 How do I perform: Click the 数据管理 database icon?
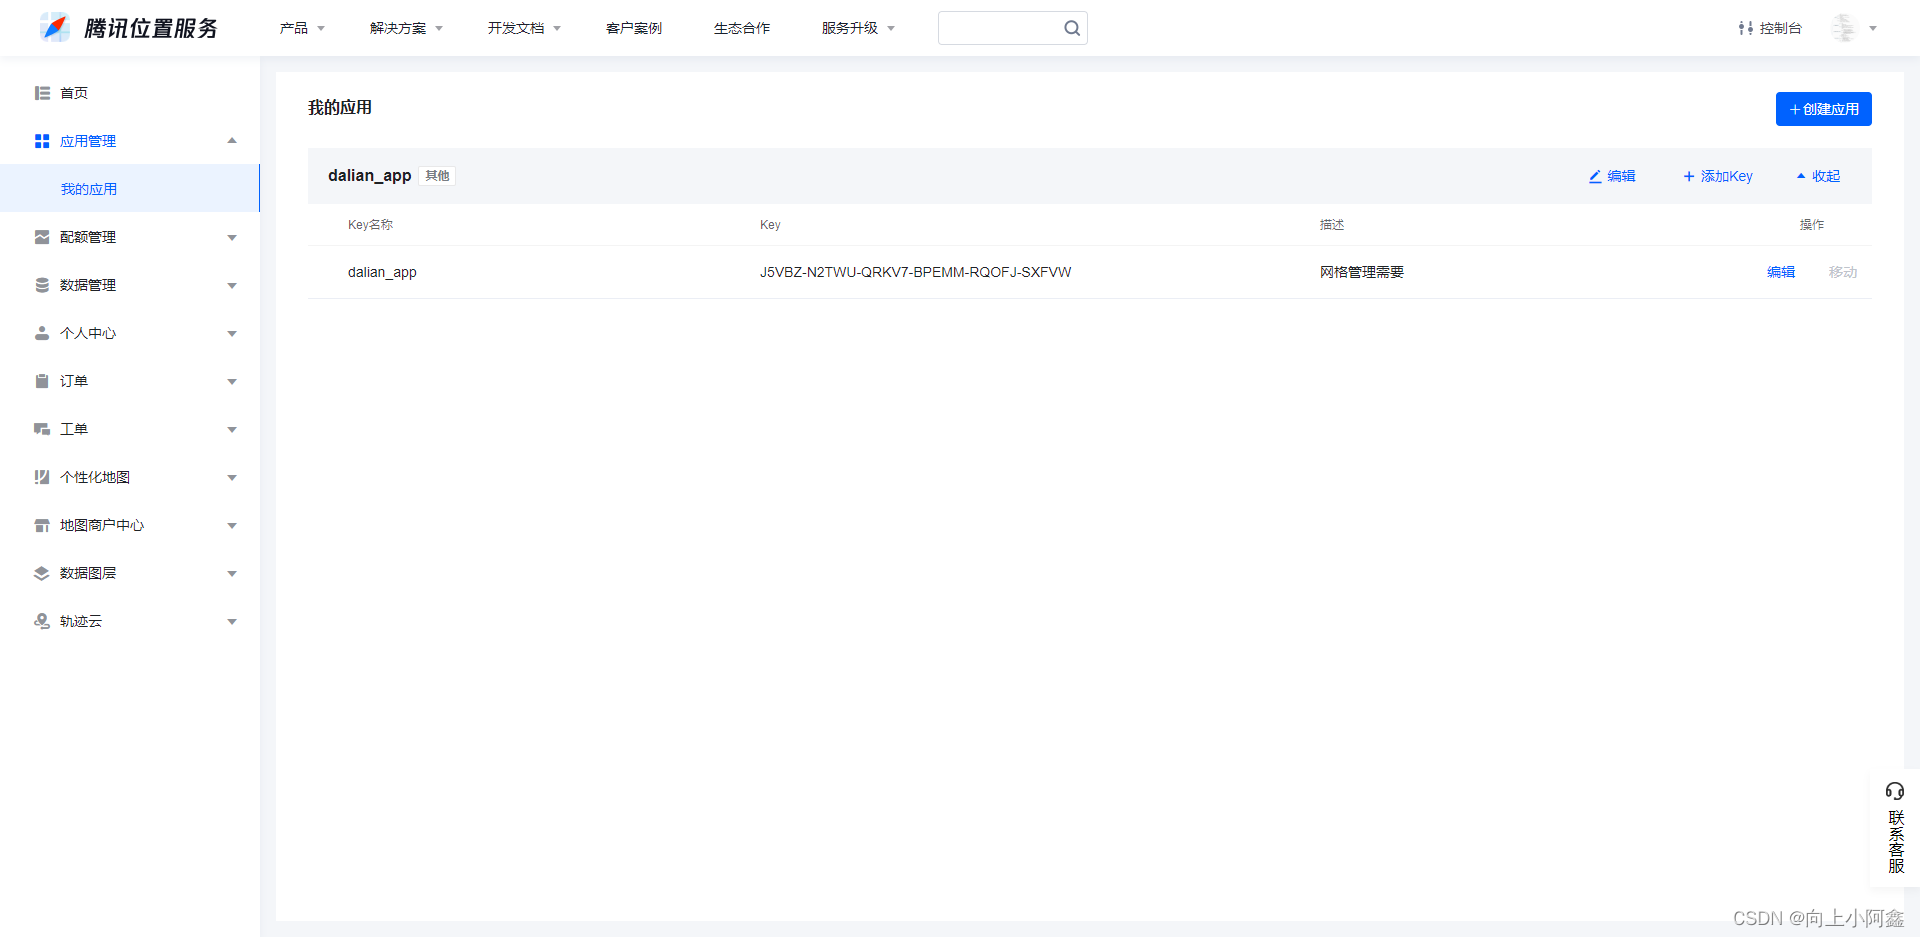(x=42, y=285)
